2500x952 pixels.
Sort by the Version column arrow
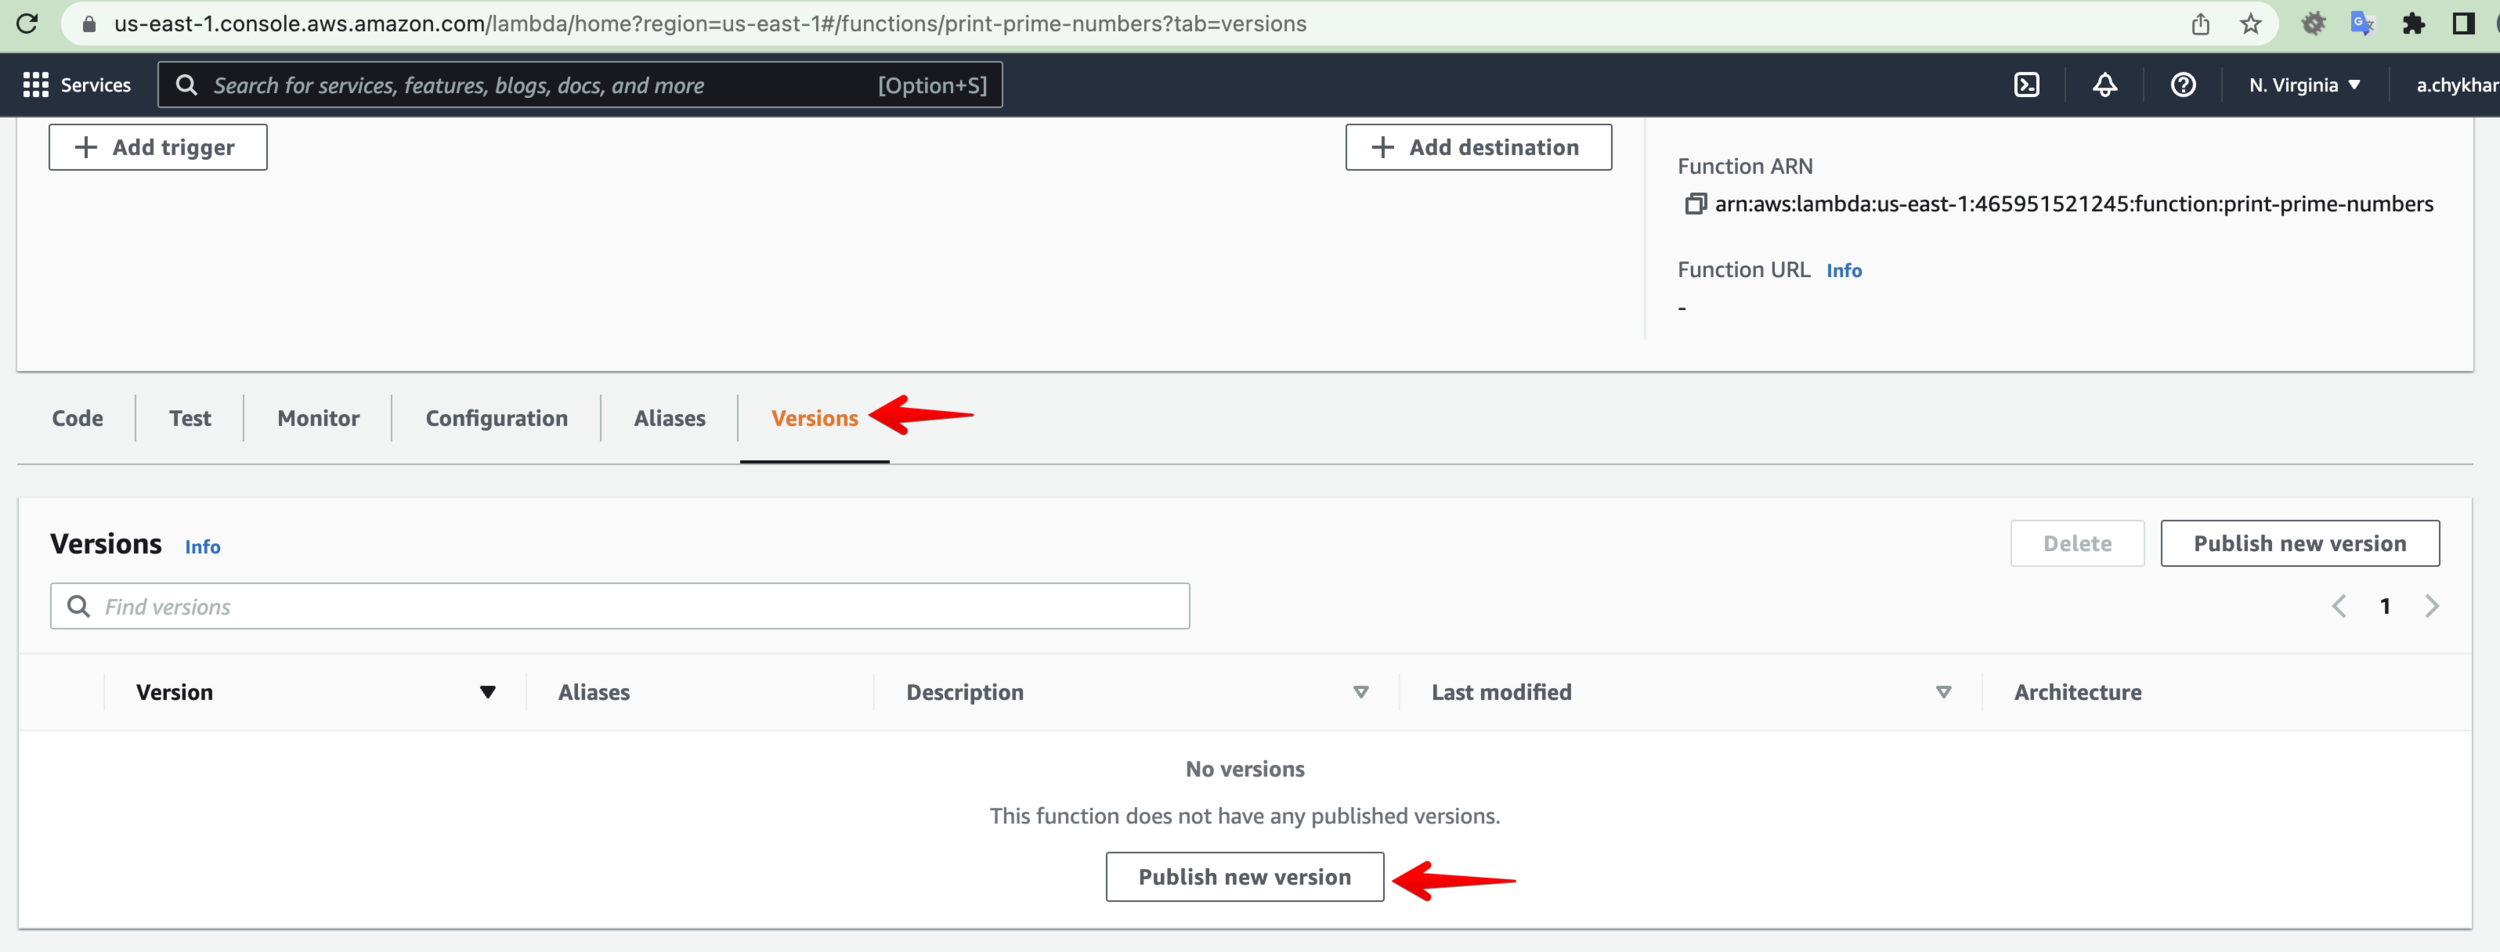487,692
